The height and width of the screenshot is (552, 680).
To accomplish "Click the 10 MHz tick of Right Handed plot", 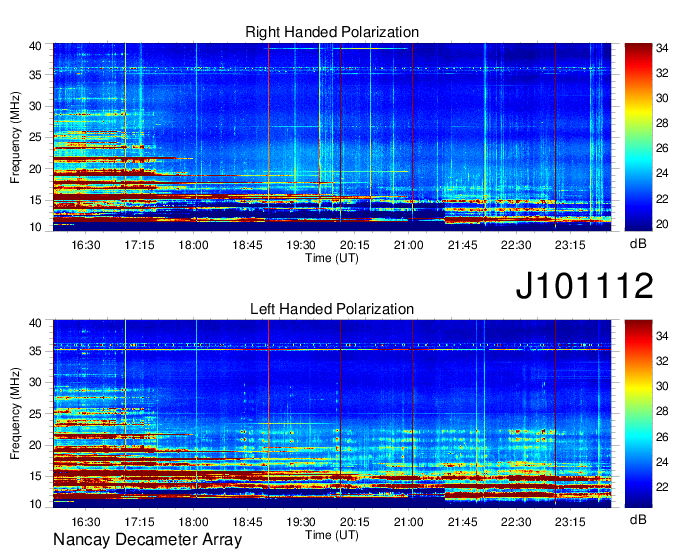I will 36,227.
